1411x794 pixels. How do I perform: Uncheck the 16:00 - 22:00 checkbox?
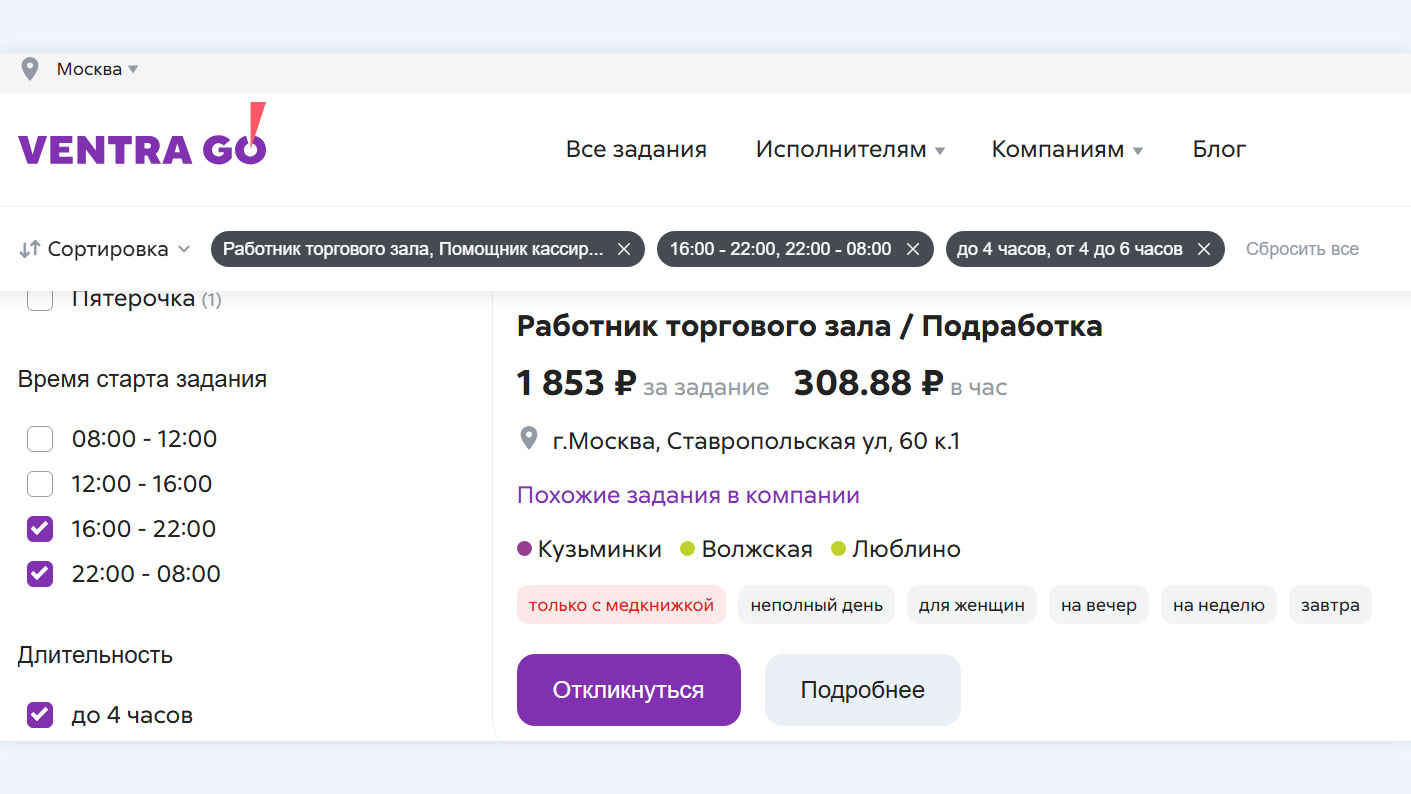[40, 529]
